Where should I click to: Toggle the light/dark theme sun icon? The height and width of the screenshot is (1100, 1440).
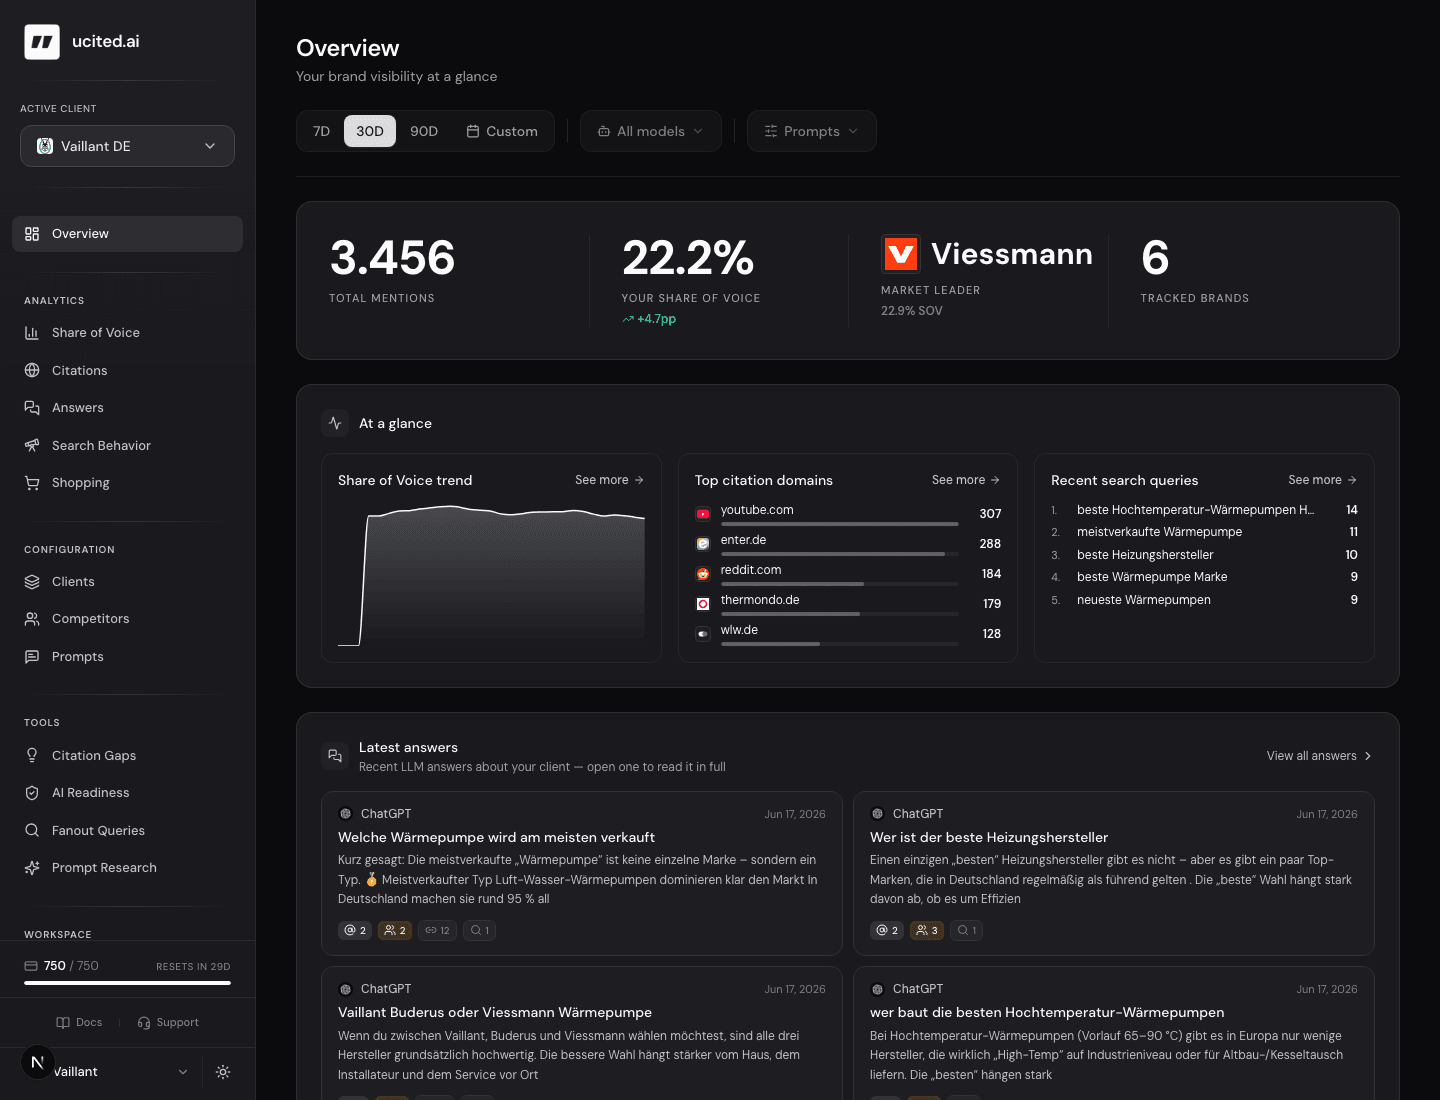tap(223, 1072)
